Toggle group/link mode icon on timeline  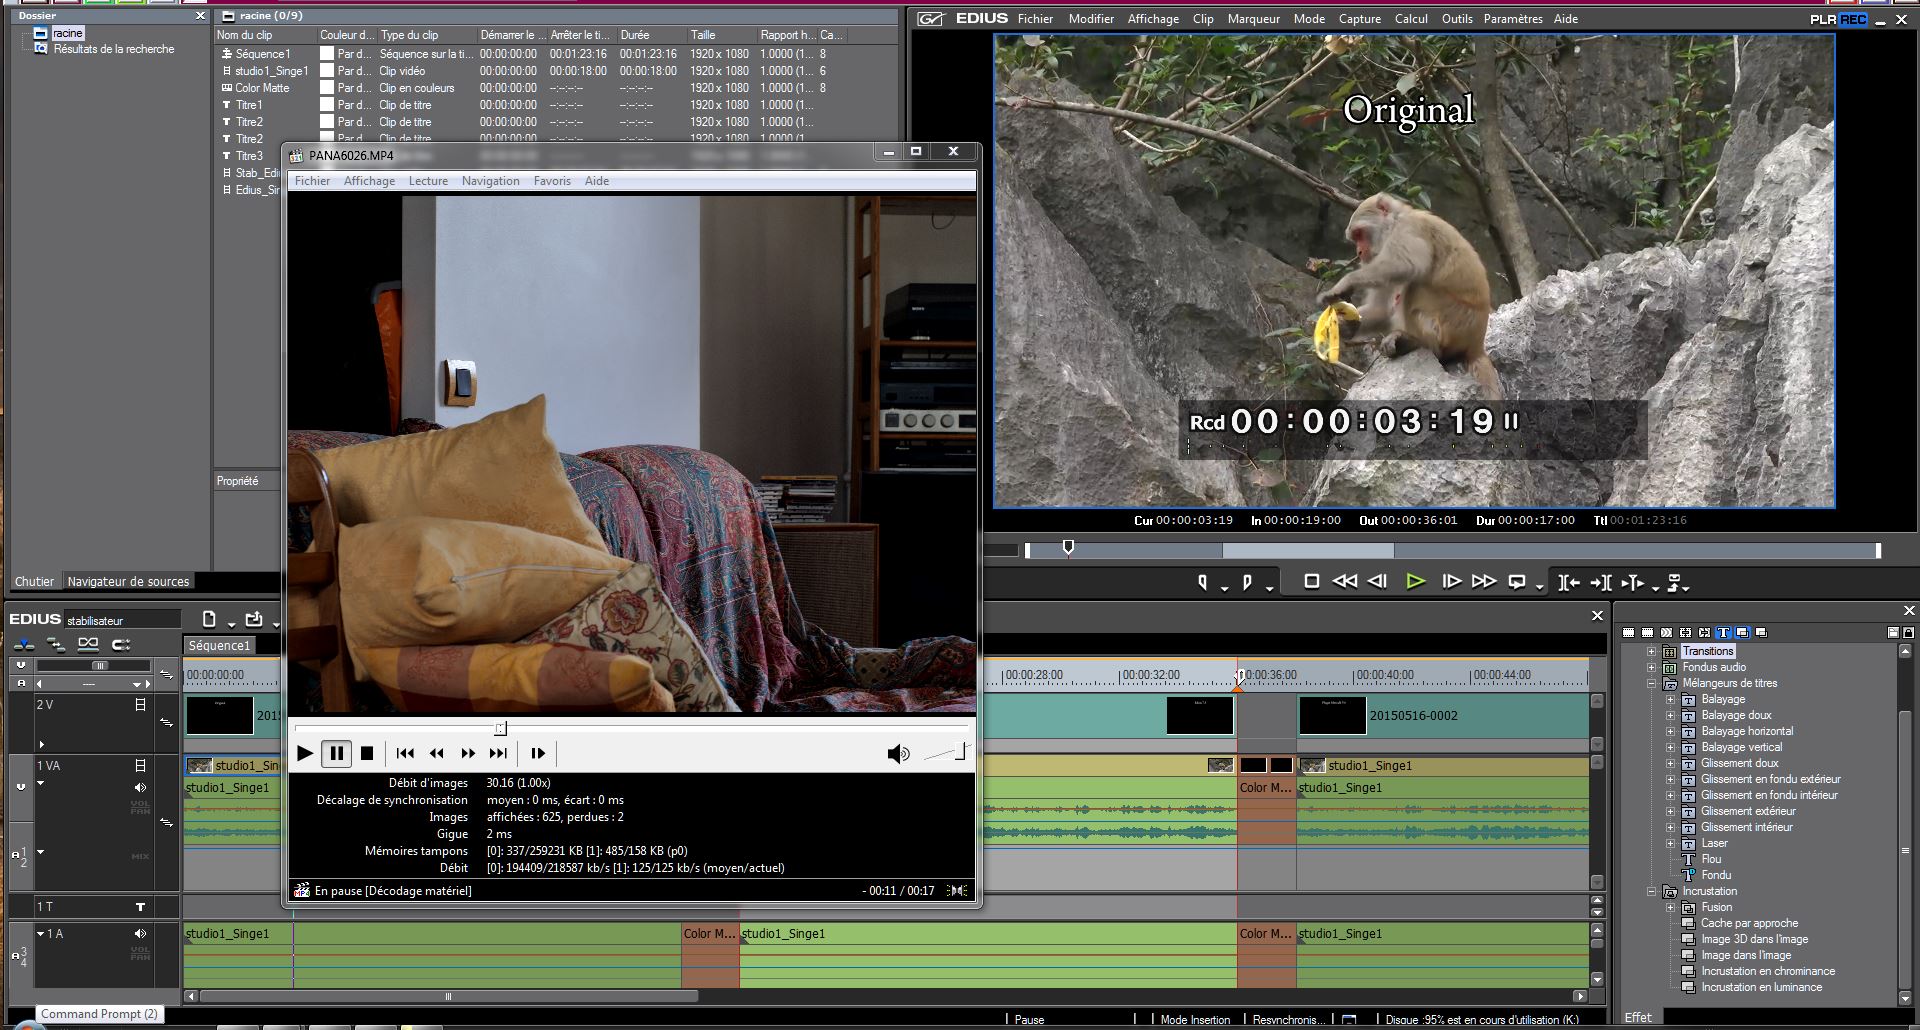click(x=121, y=644)
